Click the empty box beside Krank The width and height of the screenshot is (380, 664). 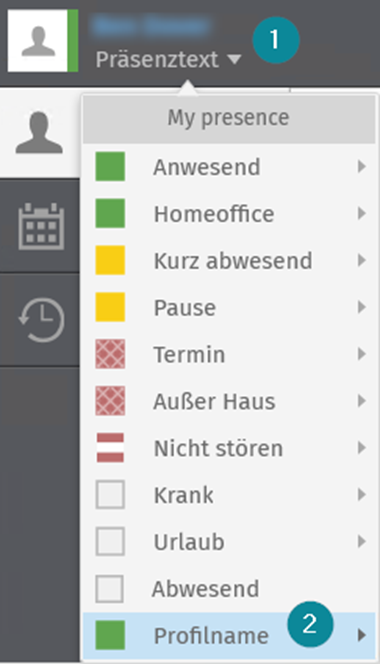[x=110, y=494]
